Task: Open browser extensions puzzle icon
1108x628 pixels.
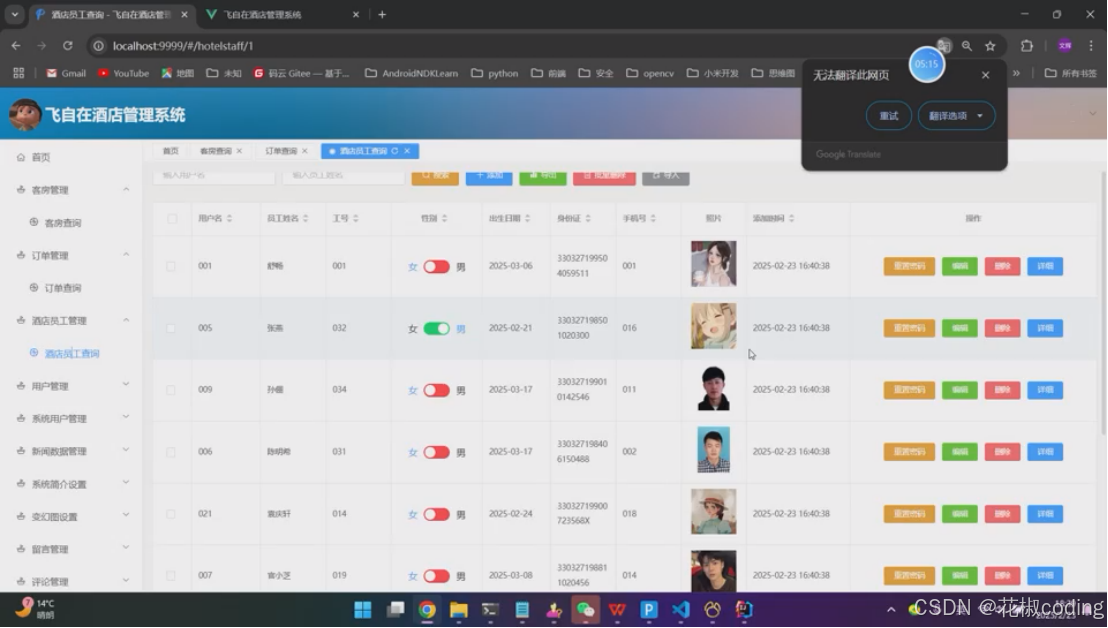Action: click(x=1027, y=46)
